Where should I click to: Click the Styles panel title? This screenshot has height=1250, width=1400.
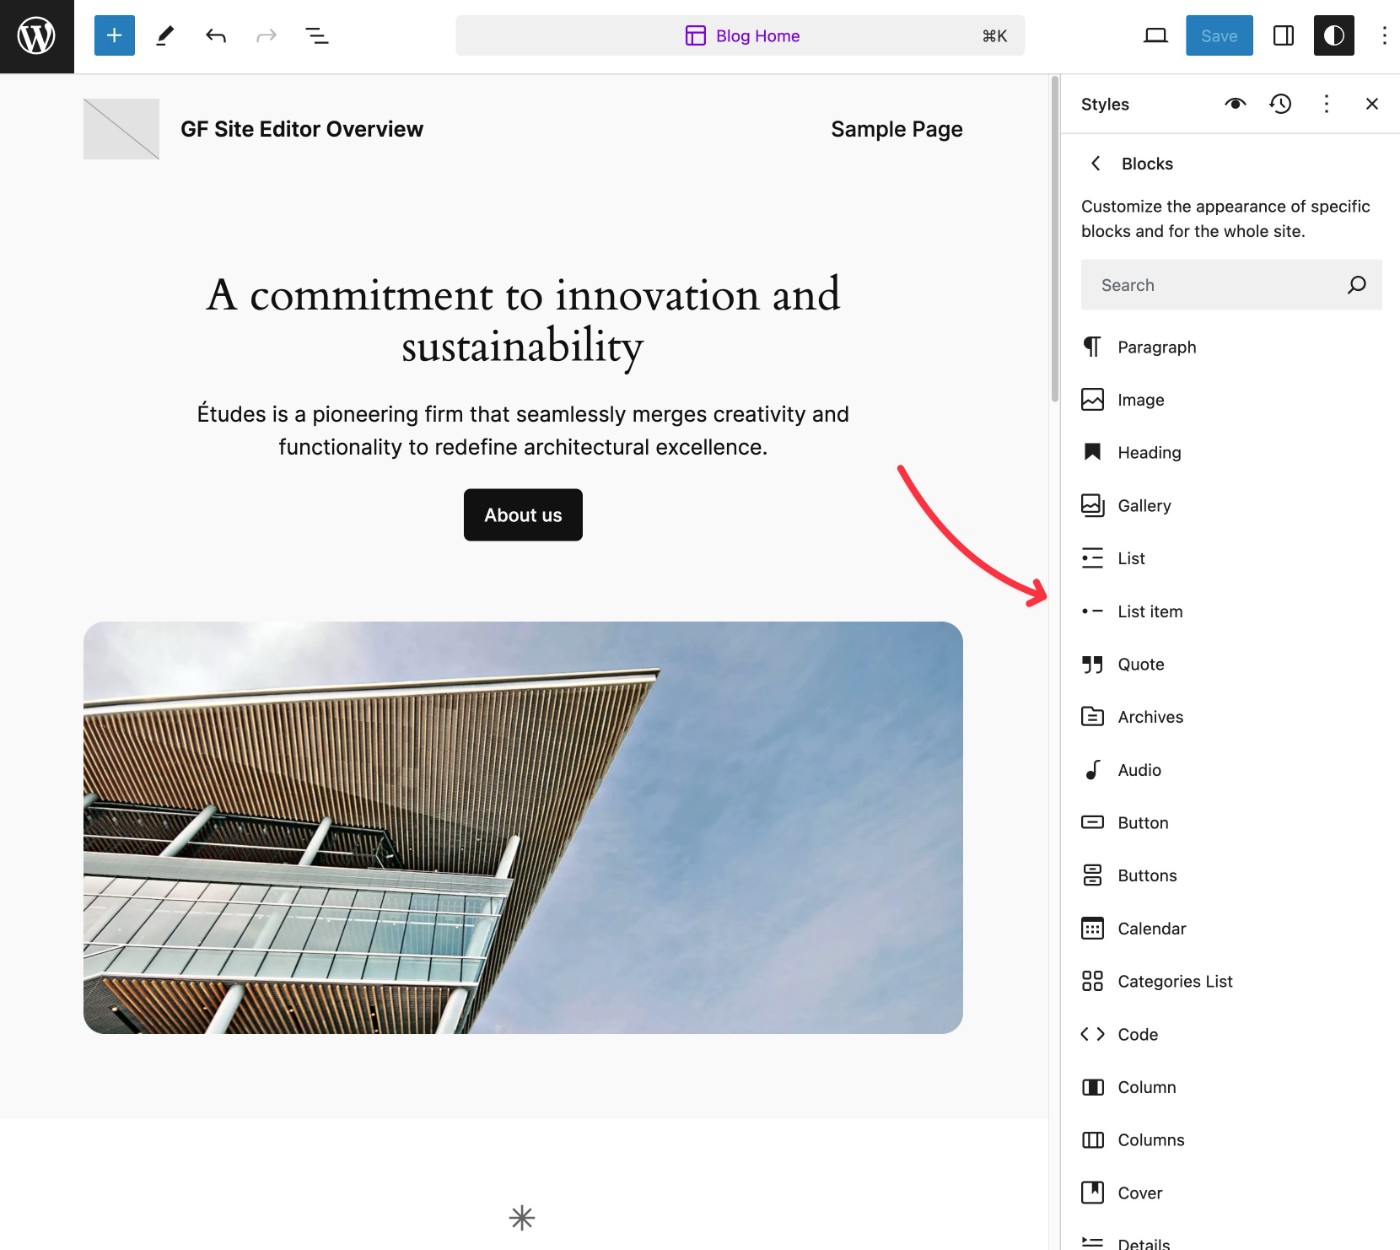pos(1105,104)
